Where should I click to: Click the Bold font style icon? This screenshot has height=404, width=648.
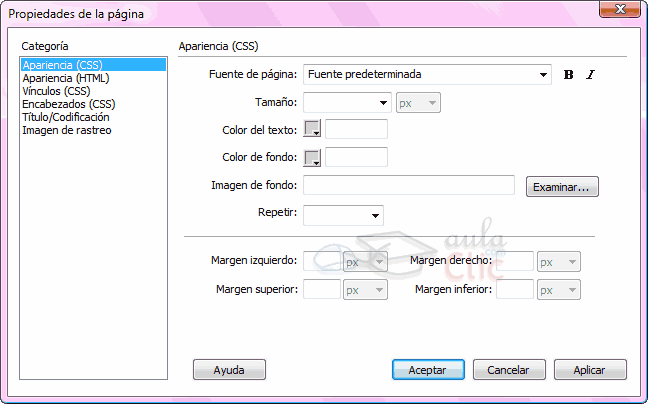tap(569, 75)
